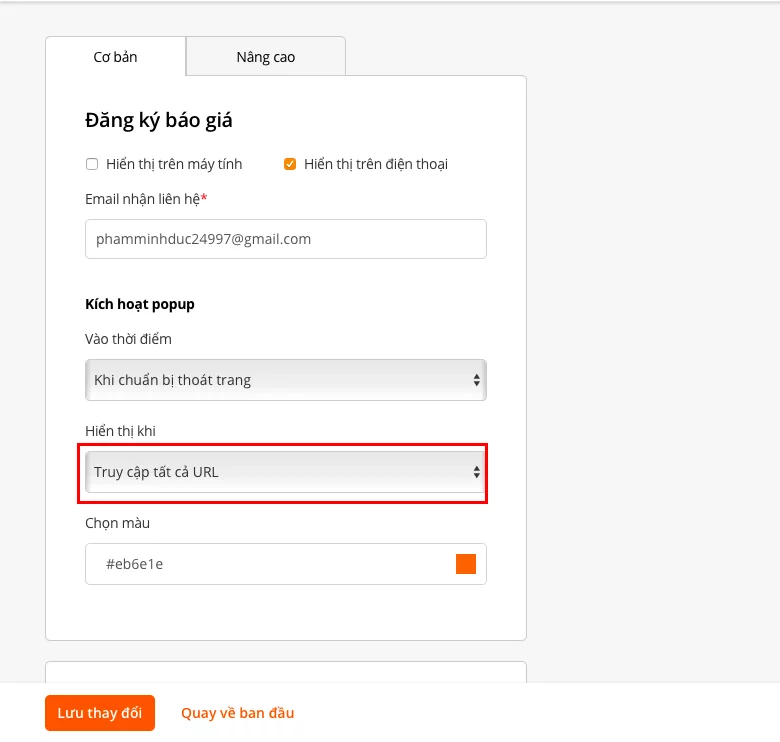Click the Vào thời điểm label
This screenshot has width=780, height=742.
128,339
